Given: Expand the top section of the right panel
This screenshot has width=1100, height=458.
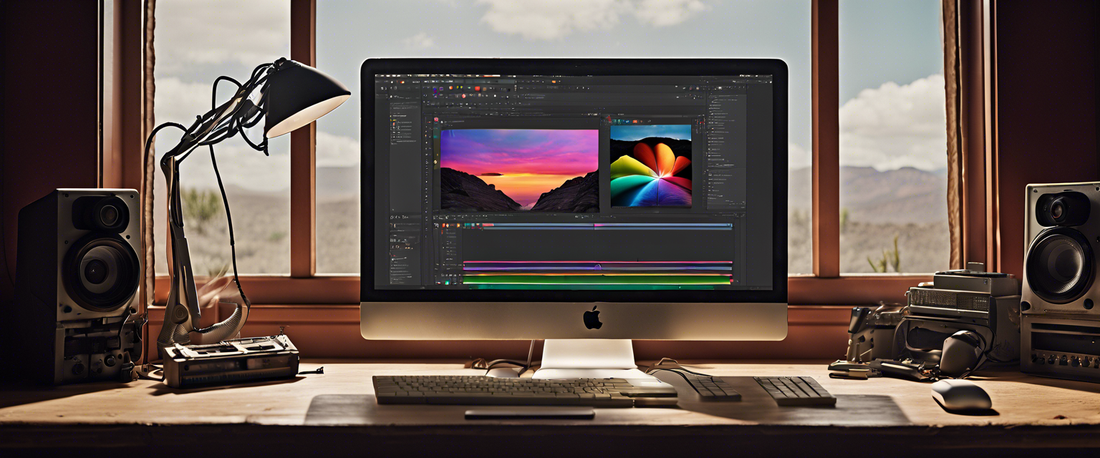Looking at the screenshot, I should (x=711, y=98).
